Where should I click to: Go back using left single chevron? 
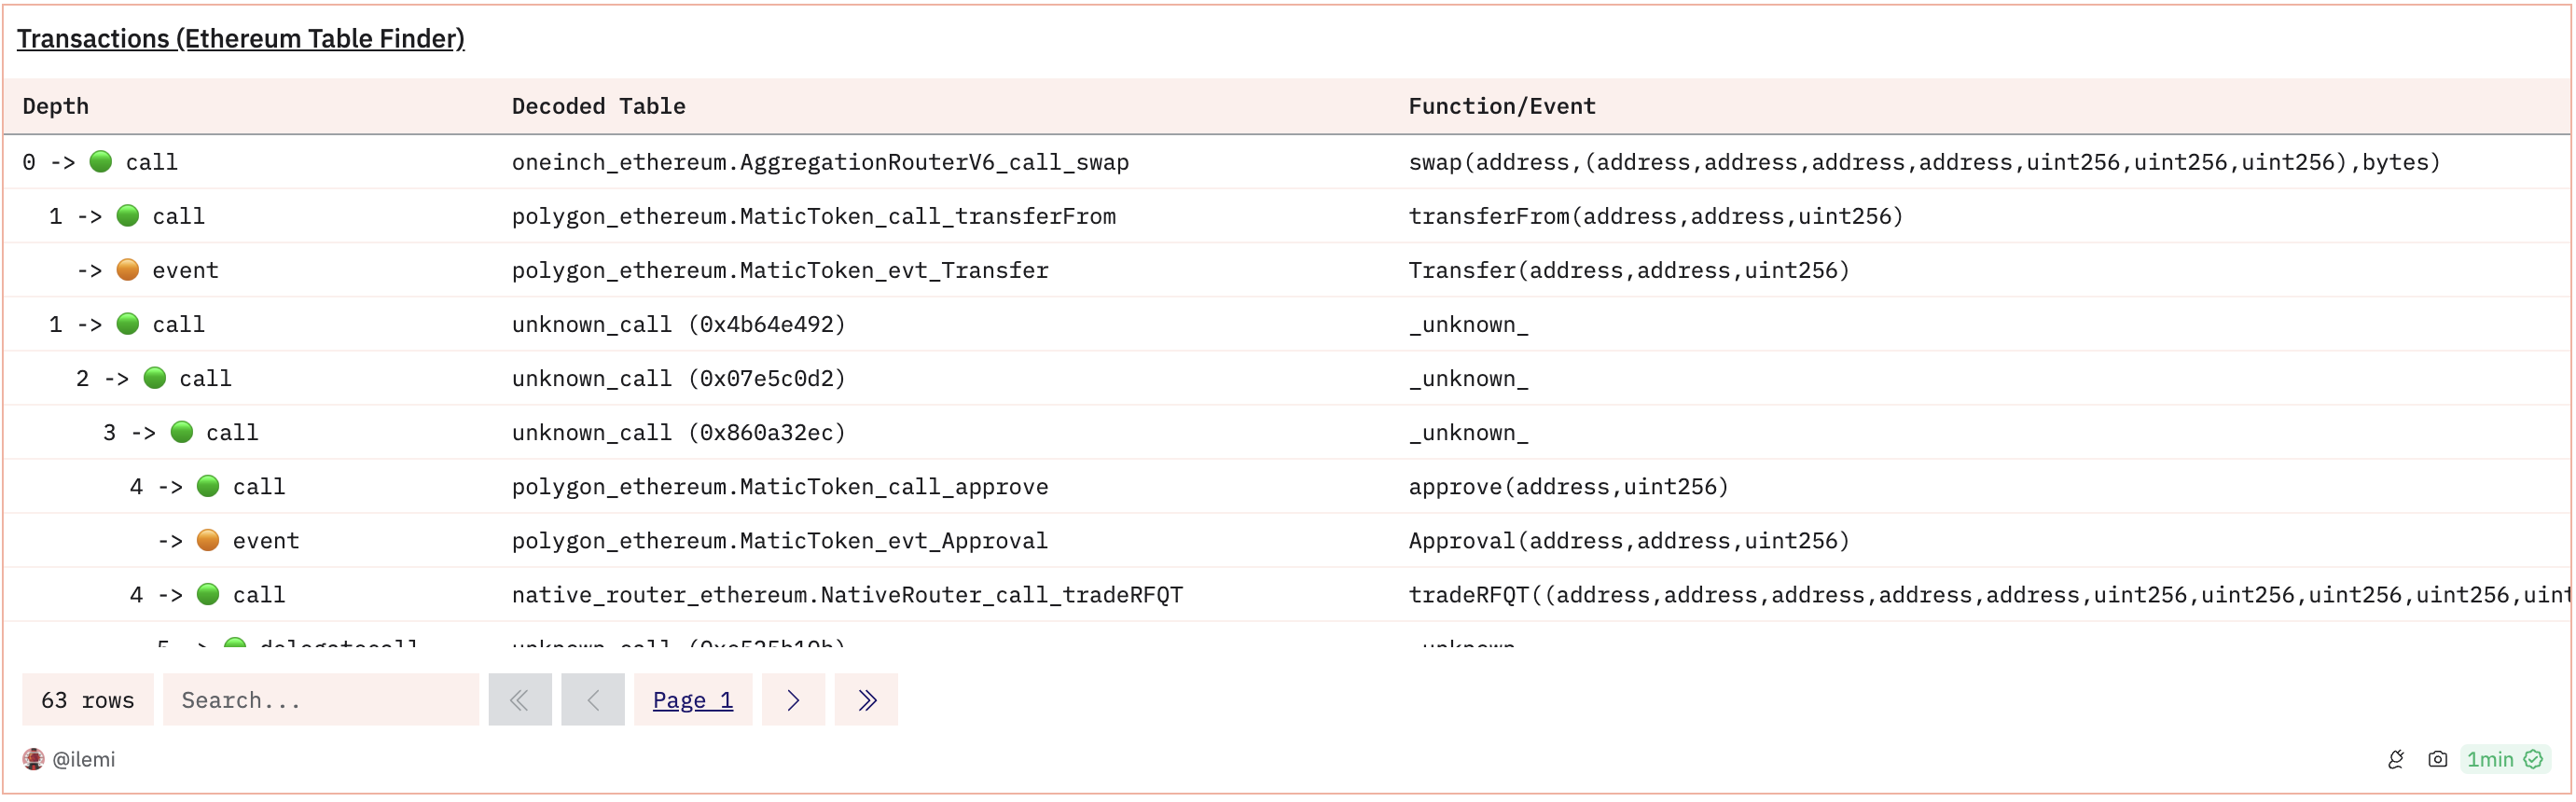(592, 700)
